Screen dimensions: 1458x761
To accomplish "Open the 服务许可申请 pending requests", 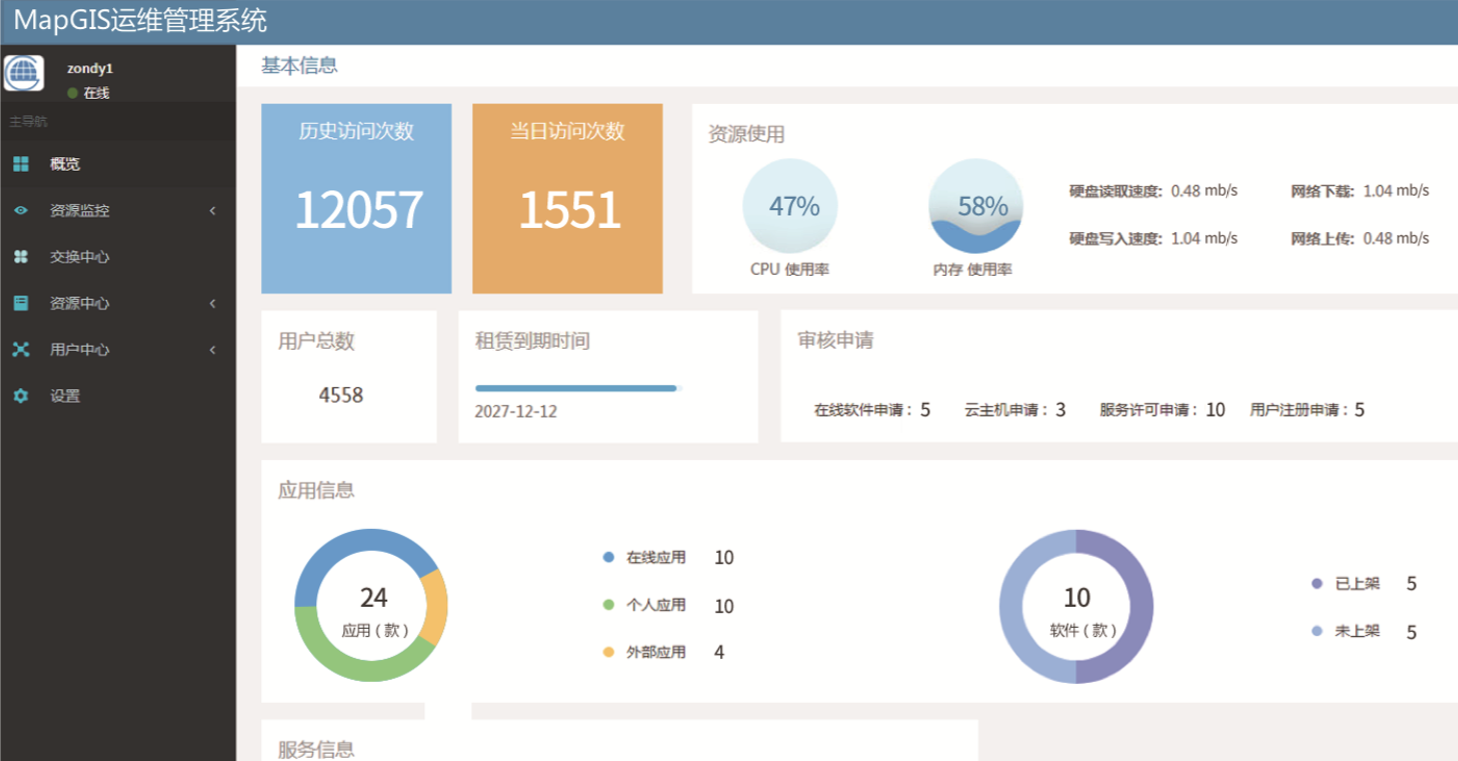I will (x=1161, y=410).
